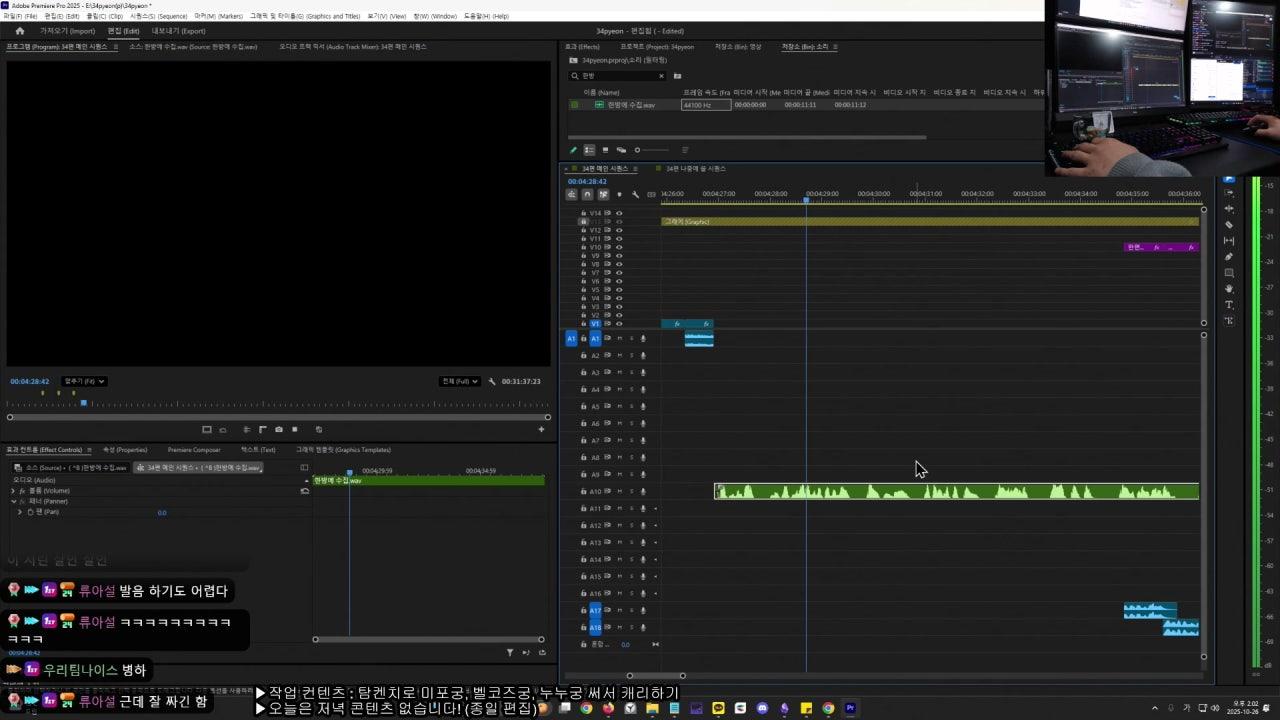Screen dimensions: 1280x720
Task: Open the 속성 (Properties) tab
Action: tap(125, 450)
